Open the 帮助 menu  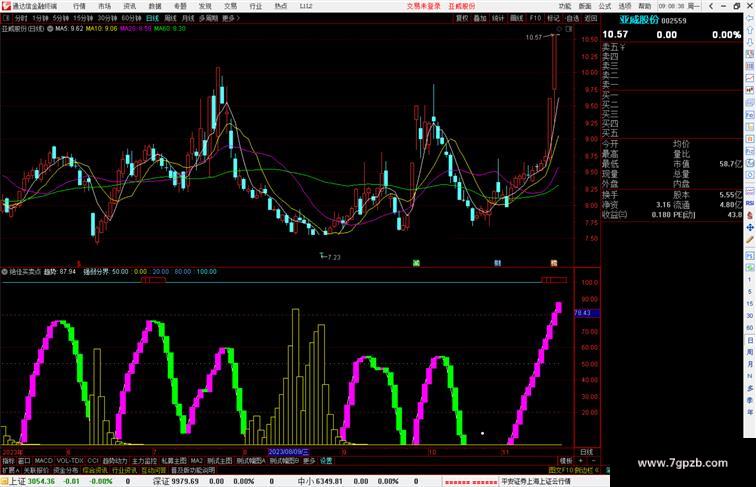645,6
